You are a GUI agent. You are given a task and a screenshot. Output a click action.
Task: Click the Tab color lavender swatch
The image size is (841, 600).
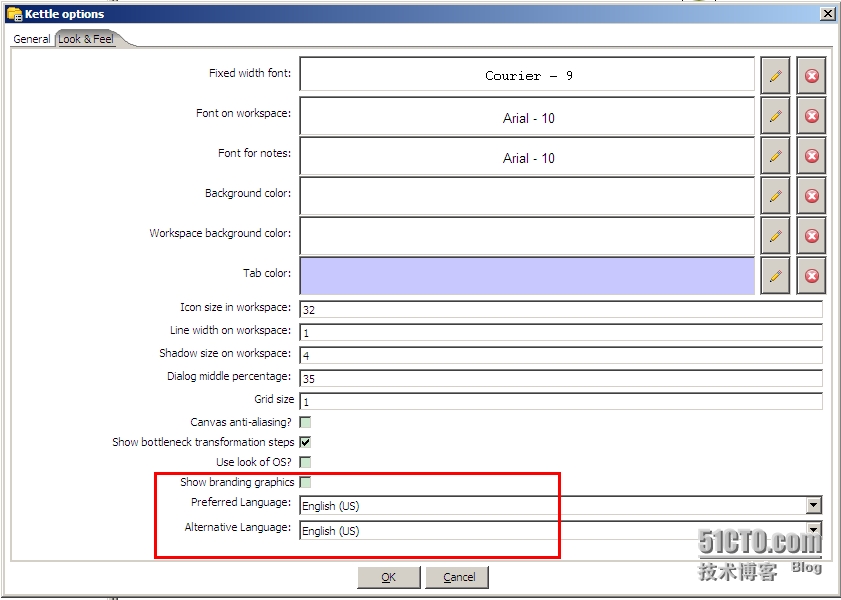pos(527,276)
